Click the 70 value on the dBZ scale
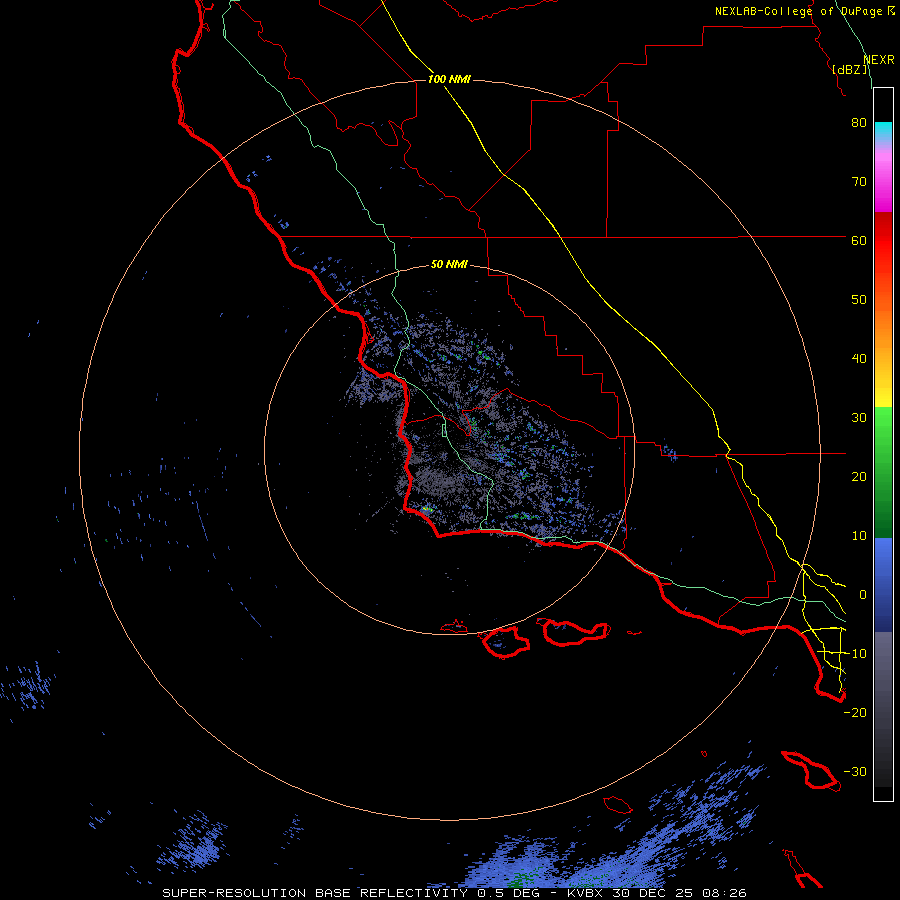 coord(859,182)
